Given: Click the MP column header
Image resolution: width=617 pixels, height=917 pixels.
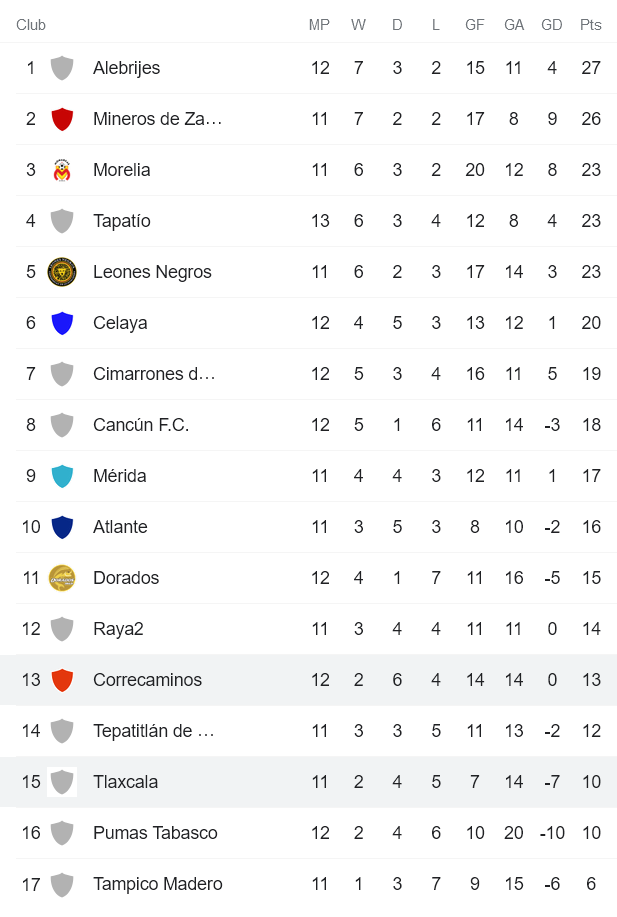Looking at the screenshot, I should pyautogui.click(x=319, y=25).
